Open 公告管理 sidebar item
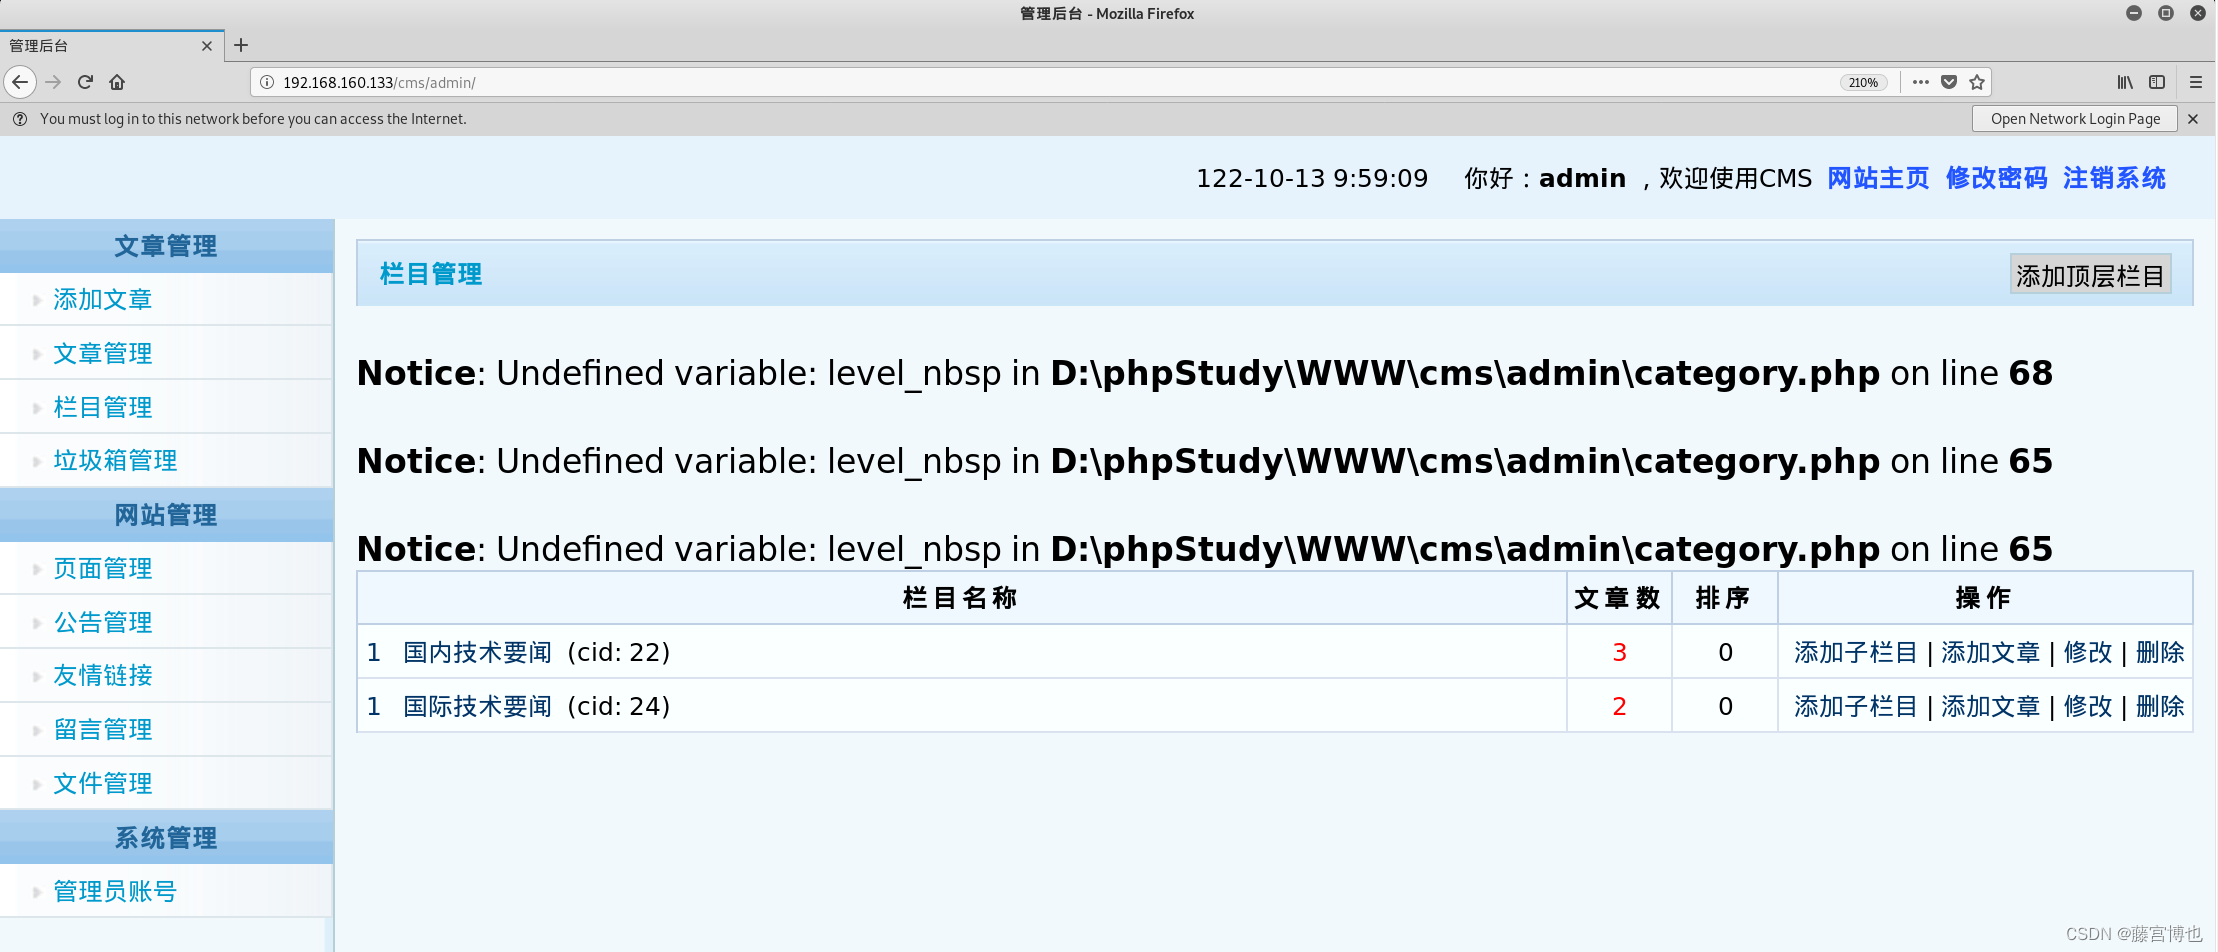 click(103, 623)
